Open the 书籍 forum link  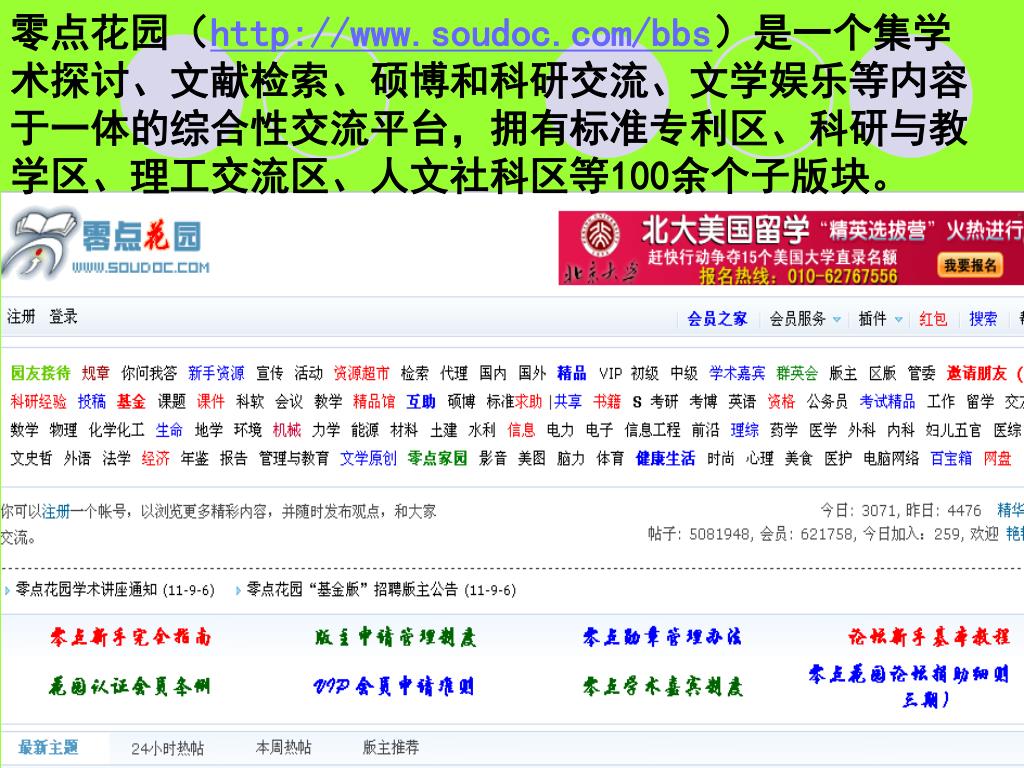click(607, 401)
